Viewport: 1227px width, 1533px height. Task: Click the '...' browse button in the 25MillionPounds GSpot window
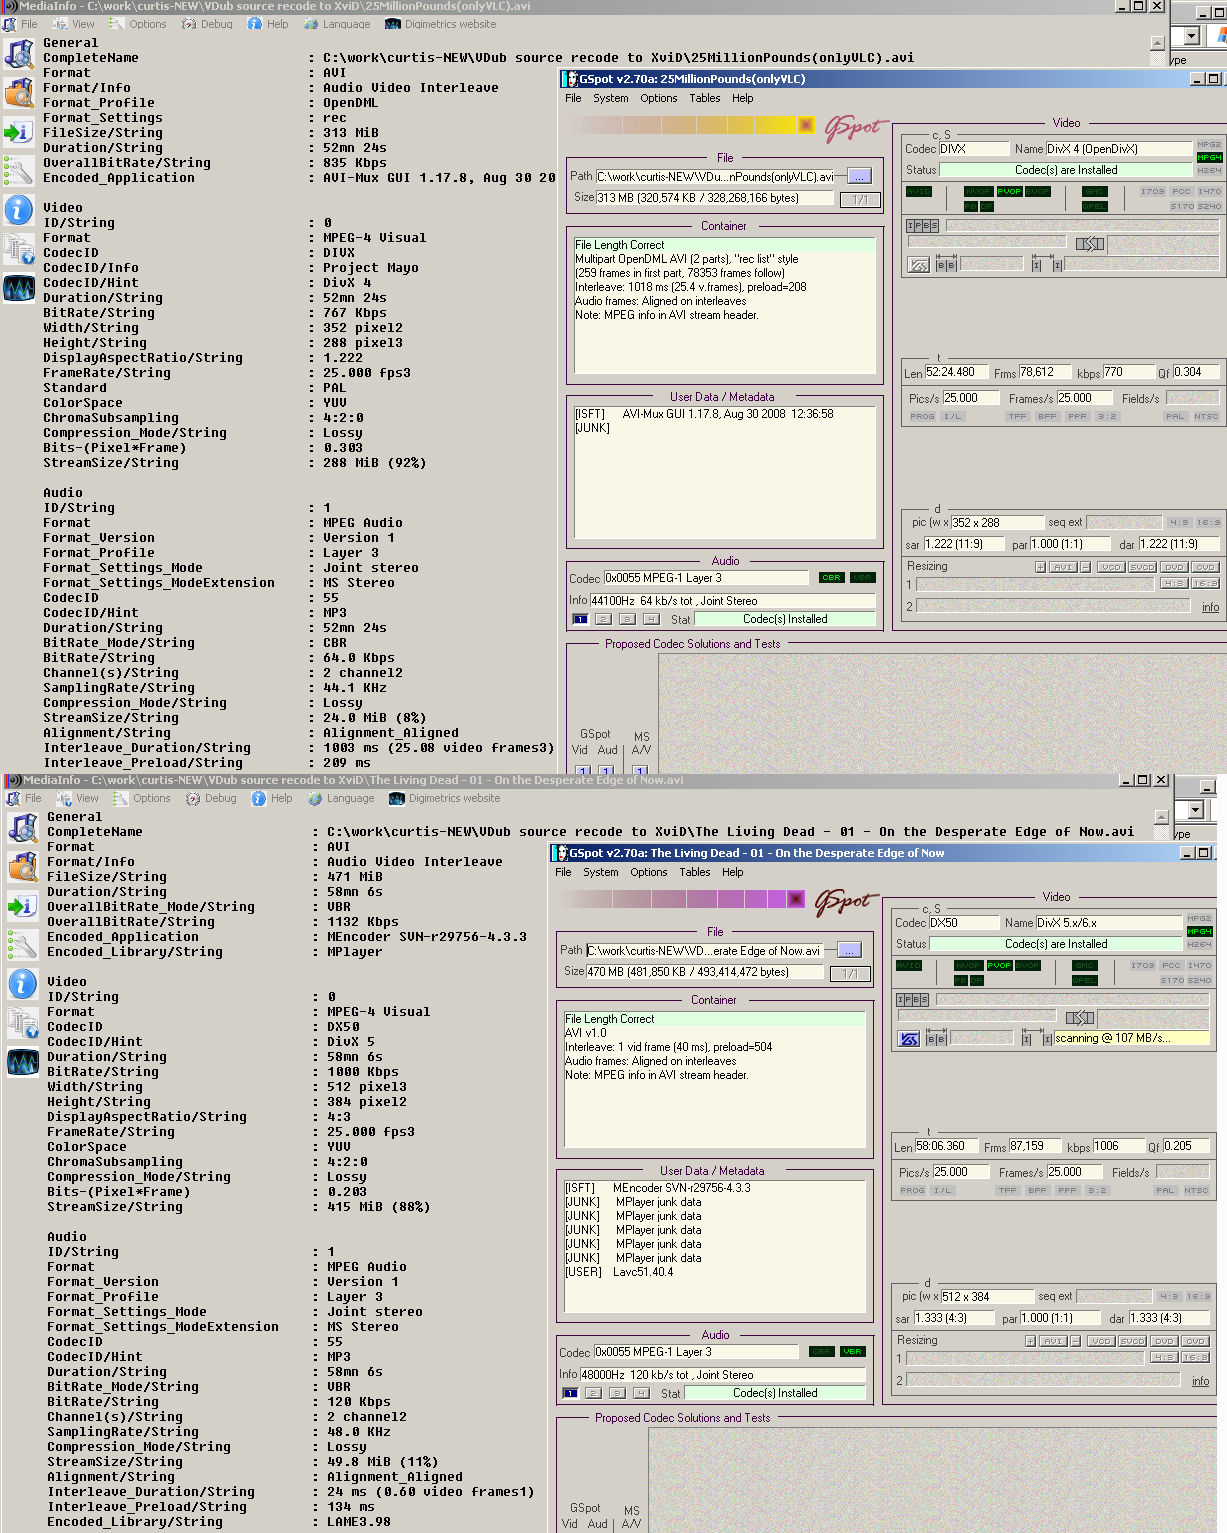[x=859, y=176]
